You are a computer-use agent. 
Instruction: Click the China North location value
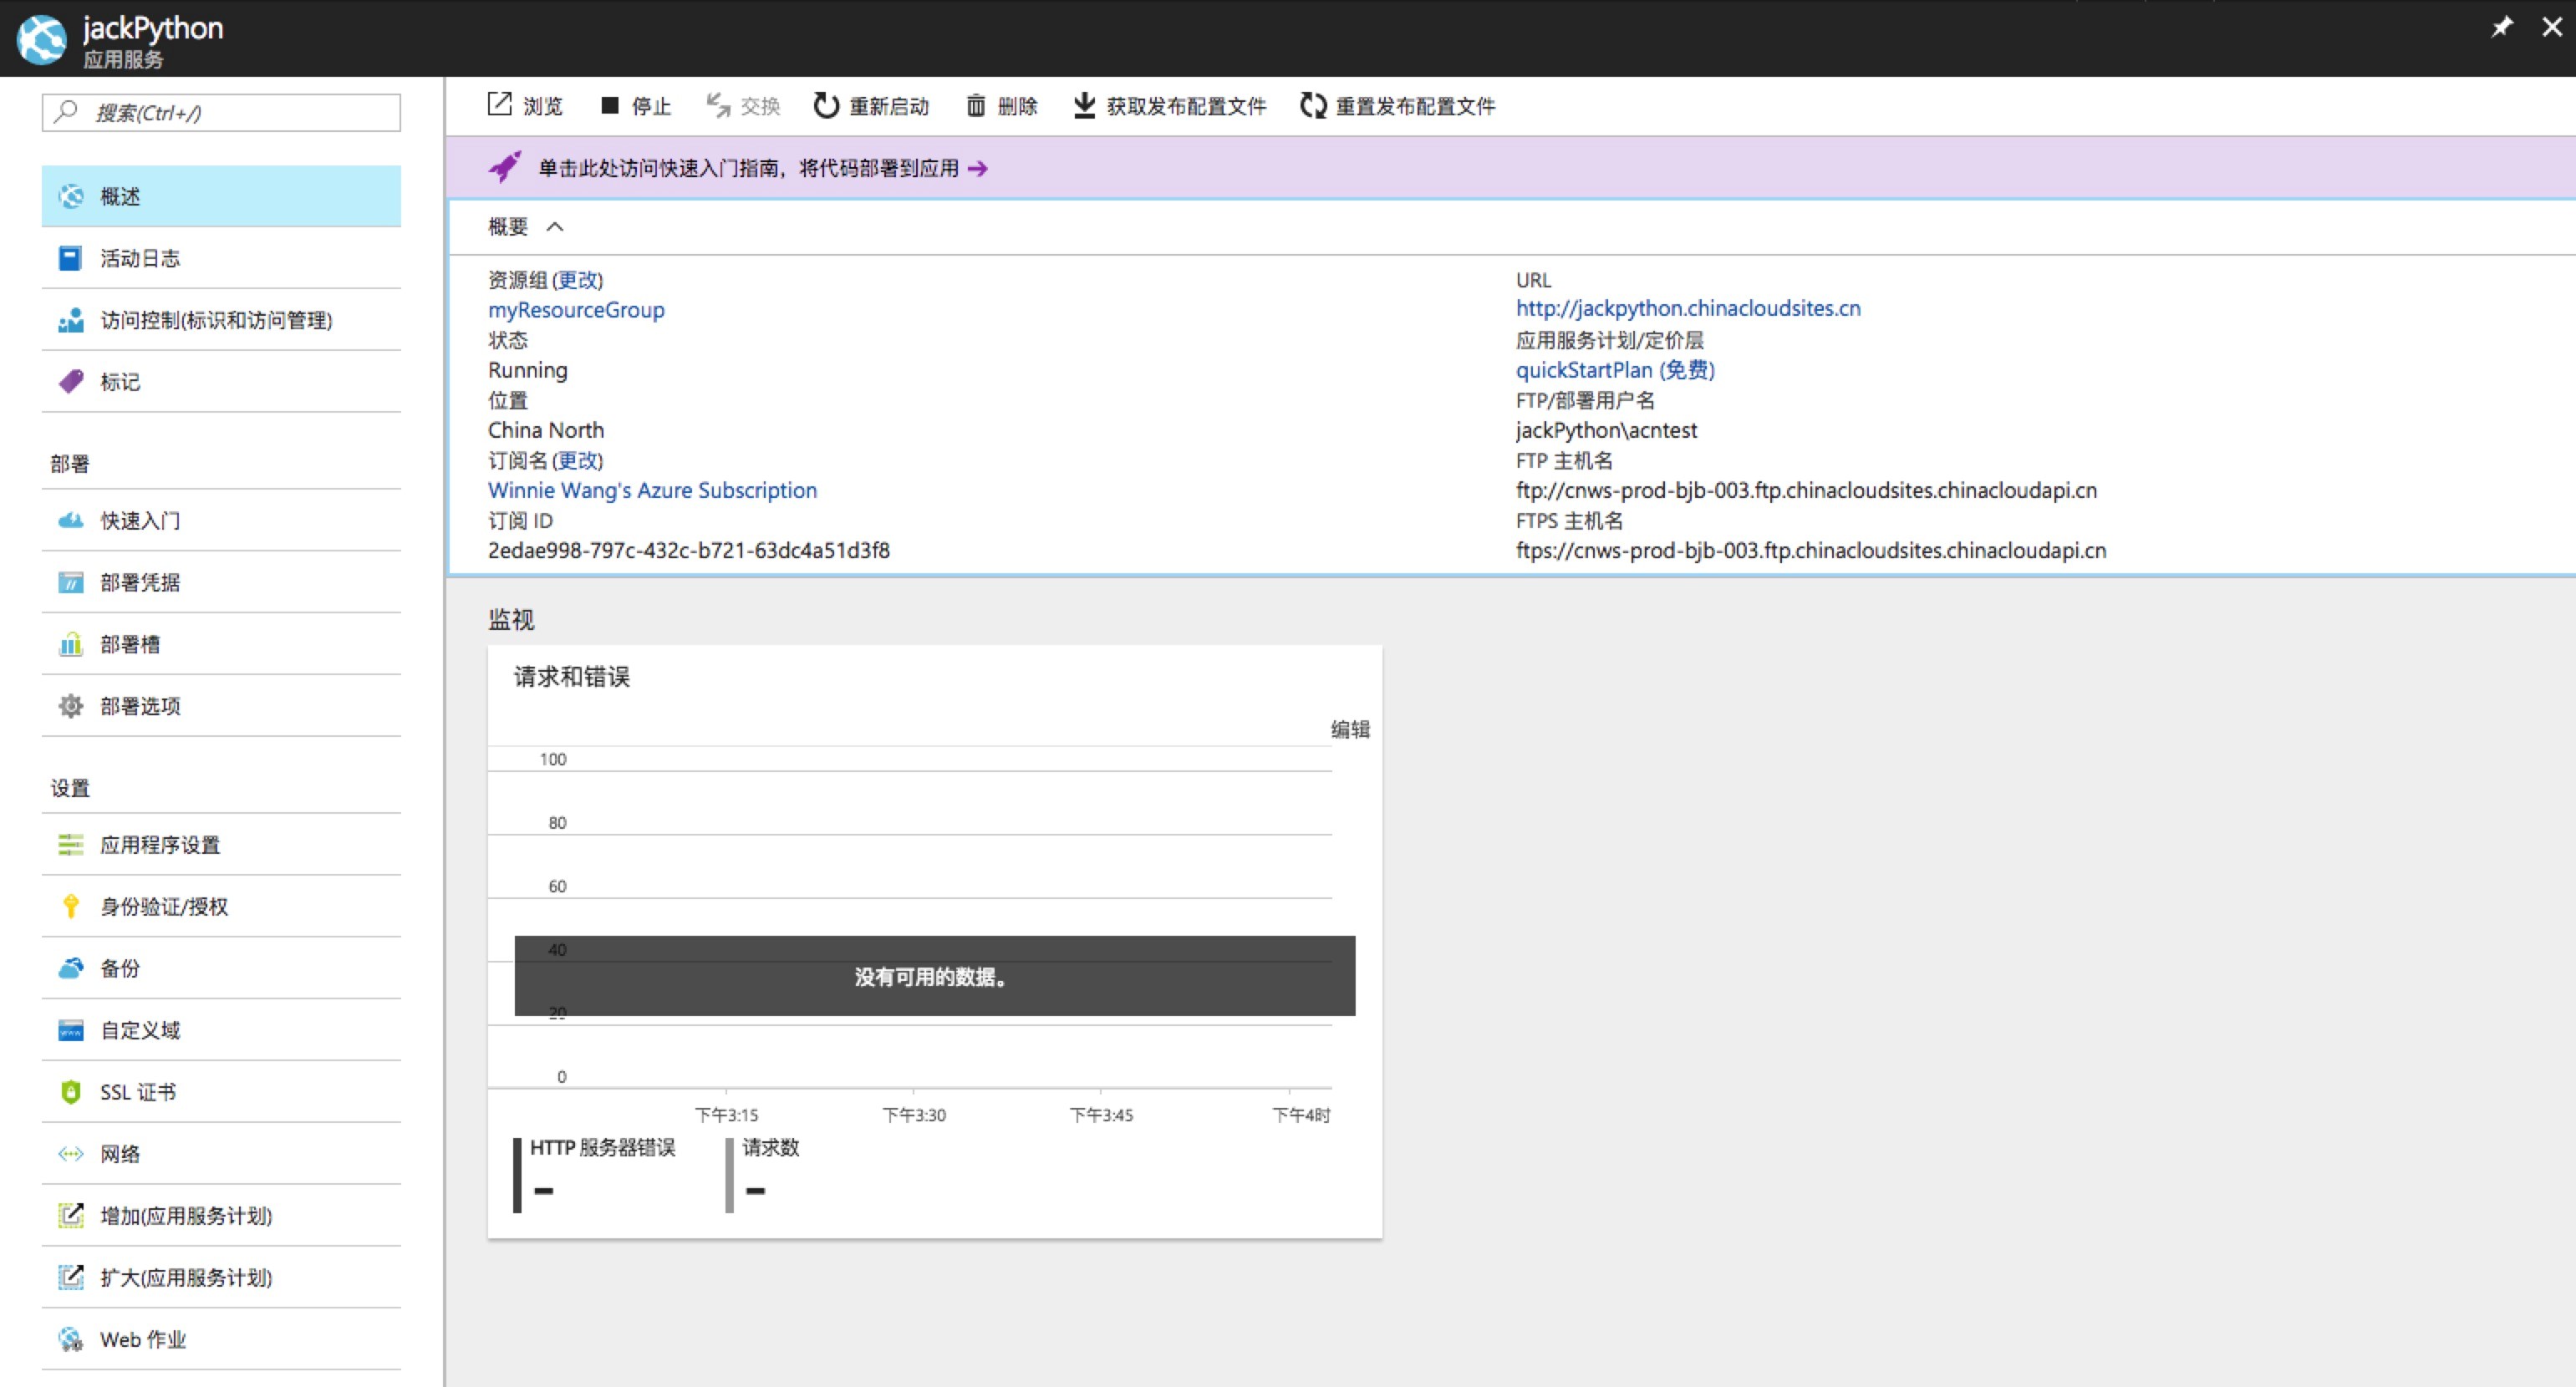(x=546, y=430)
